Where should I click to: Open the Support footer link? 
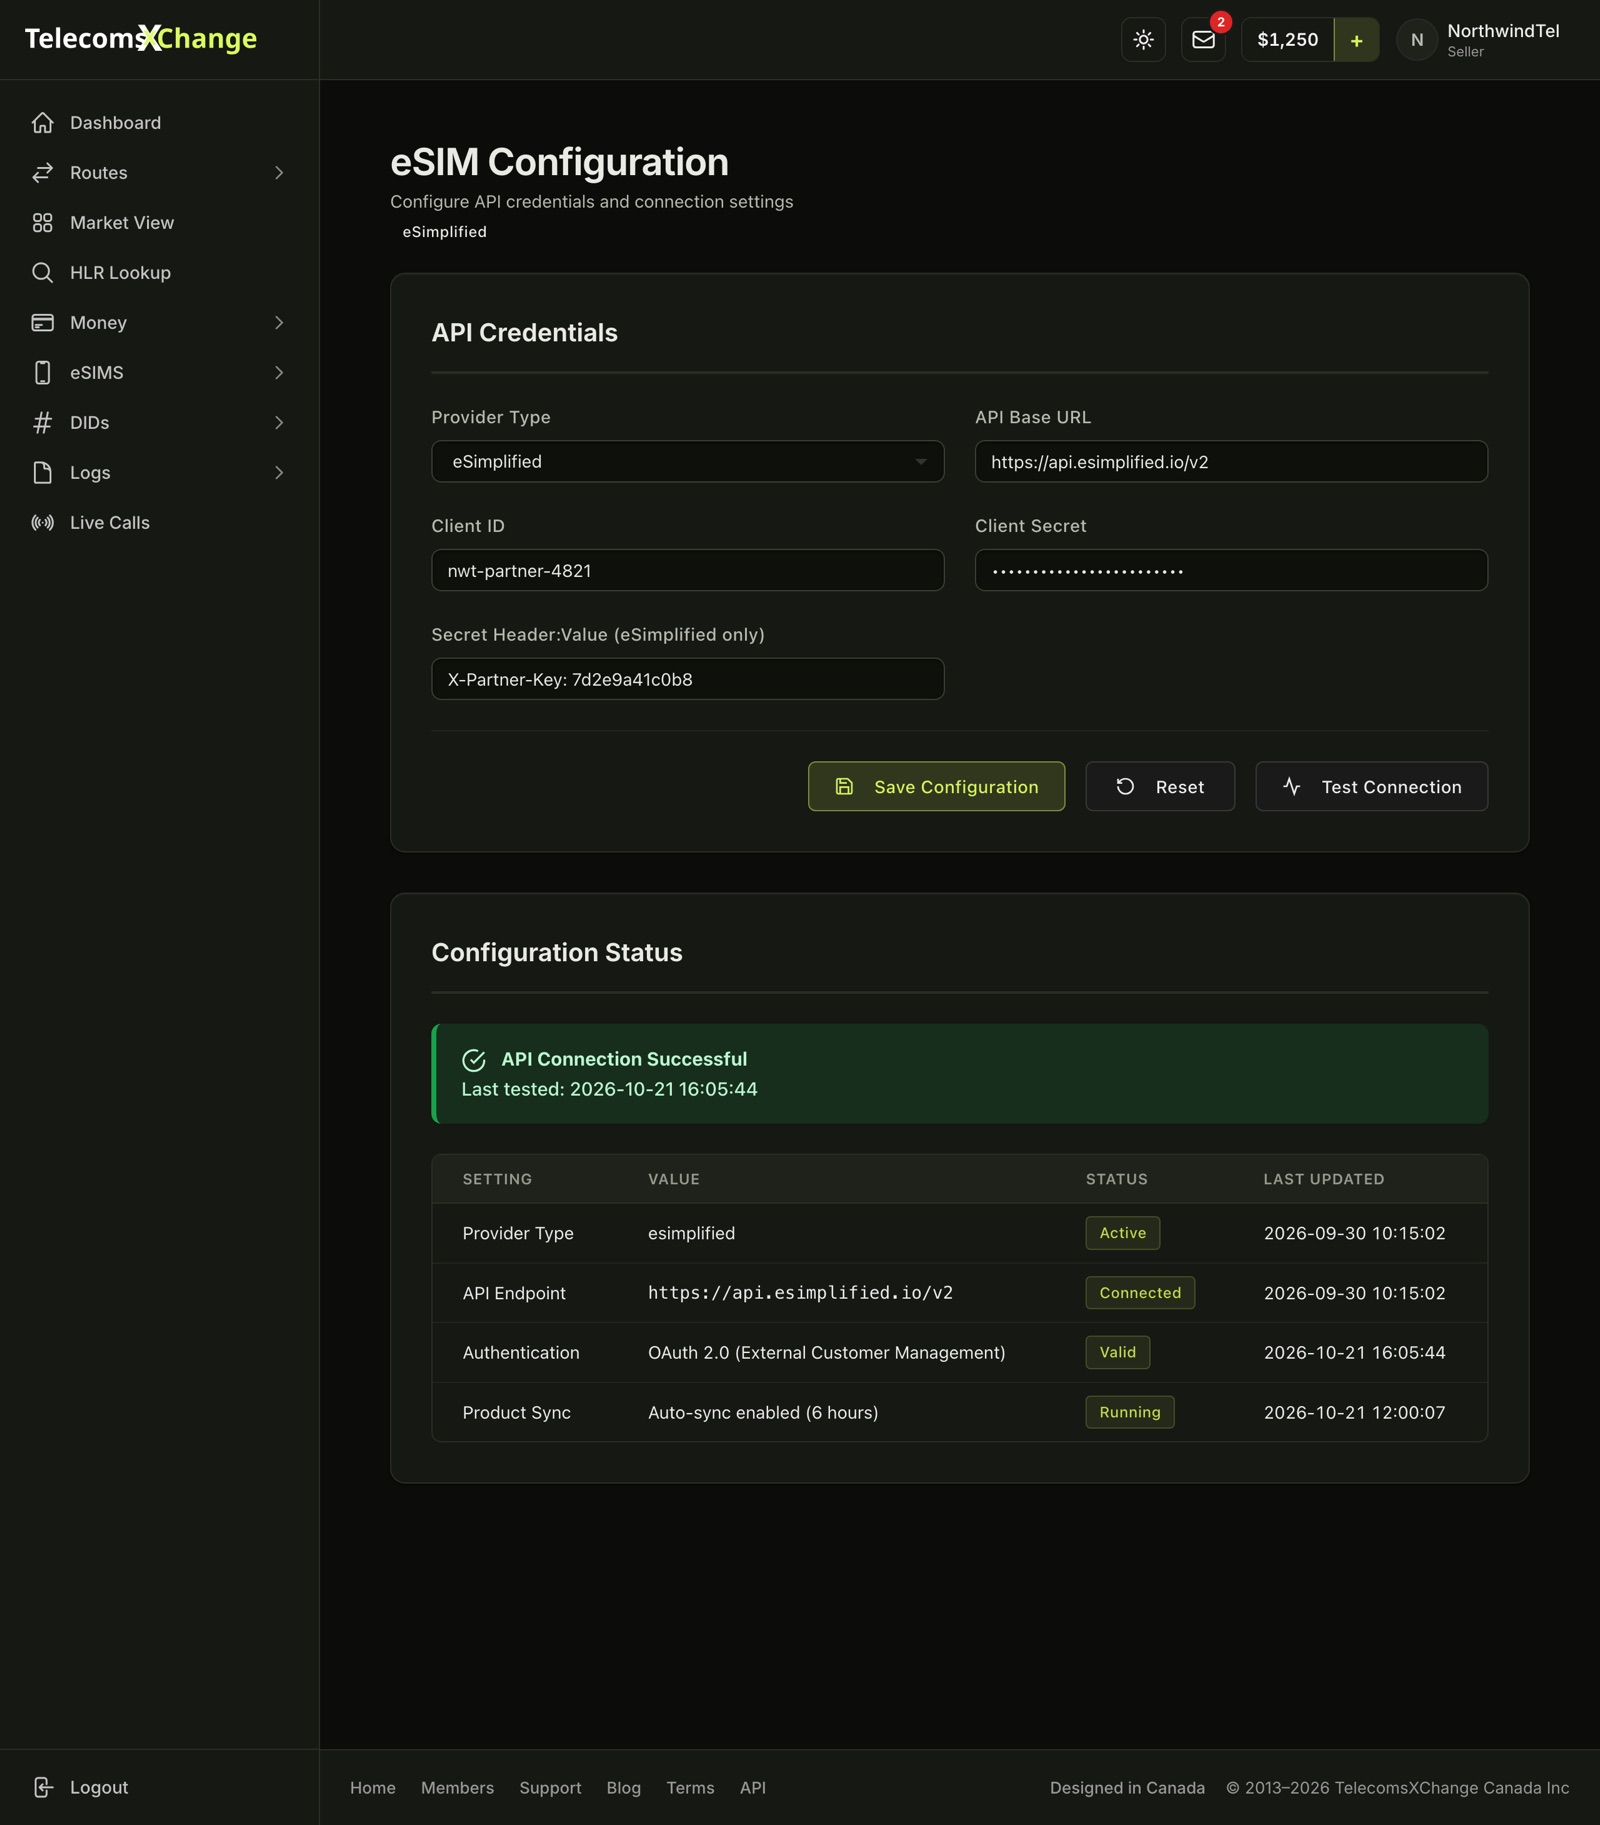click(x=550, y=1787)
